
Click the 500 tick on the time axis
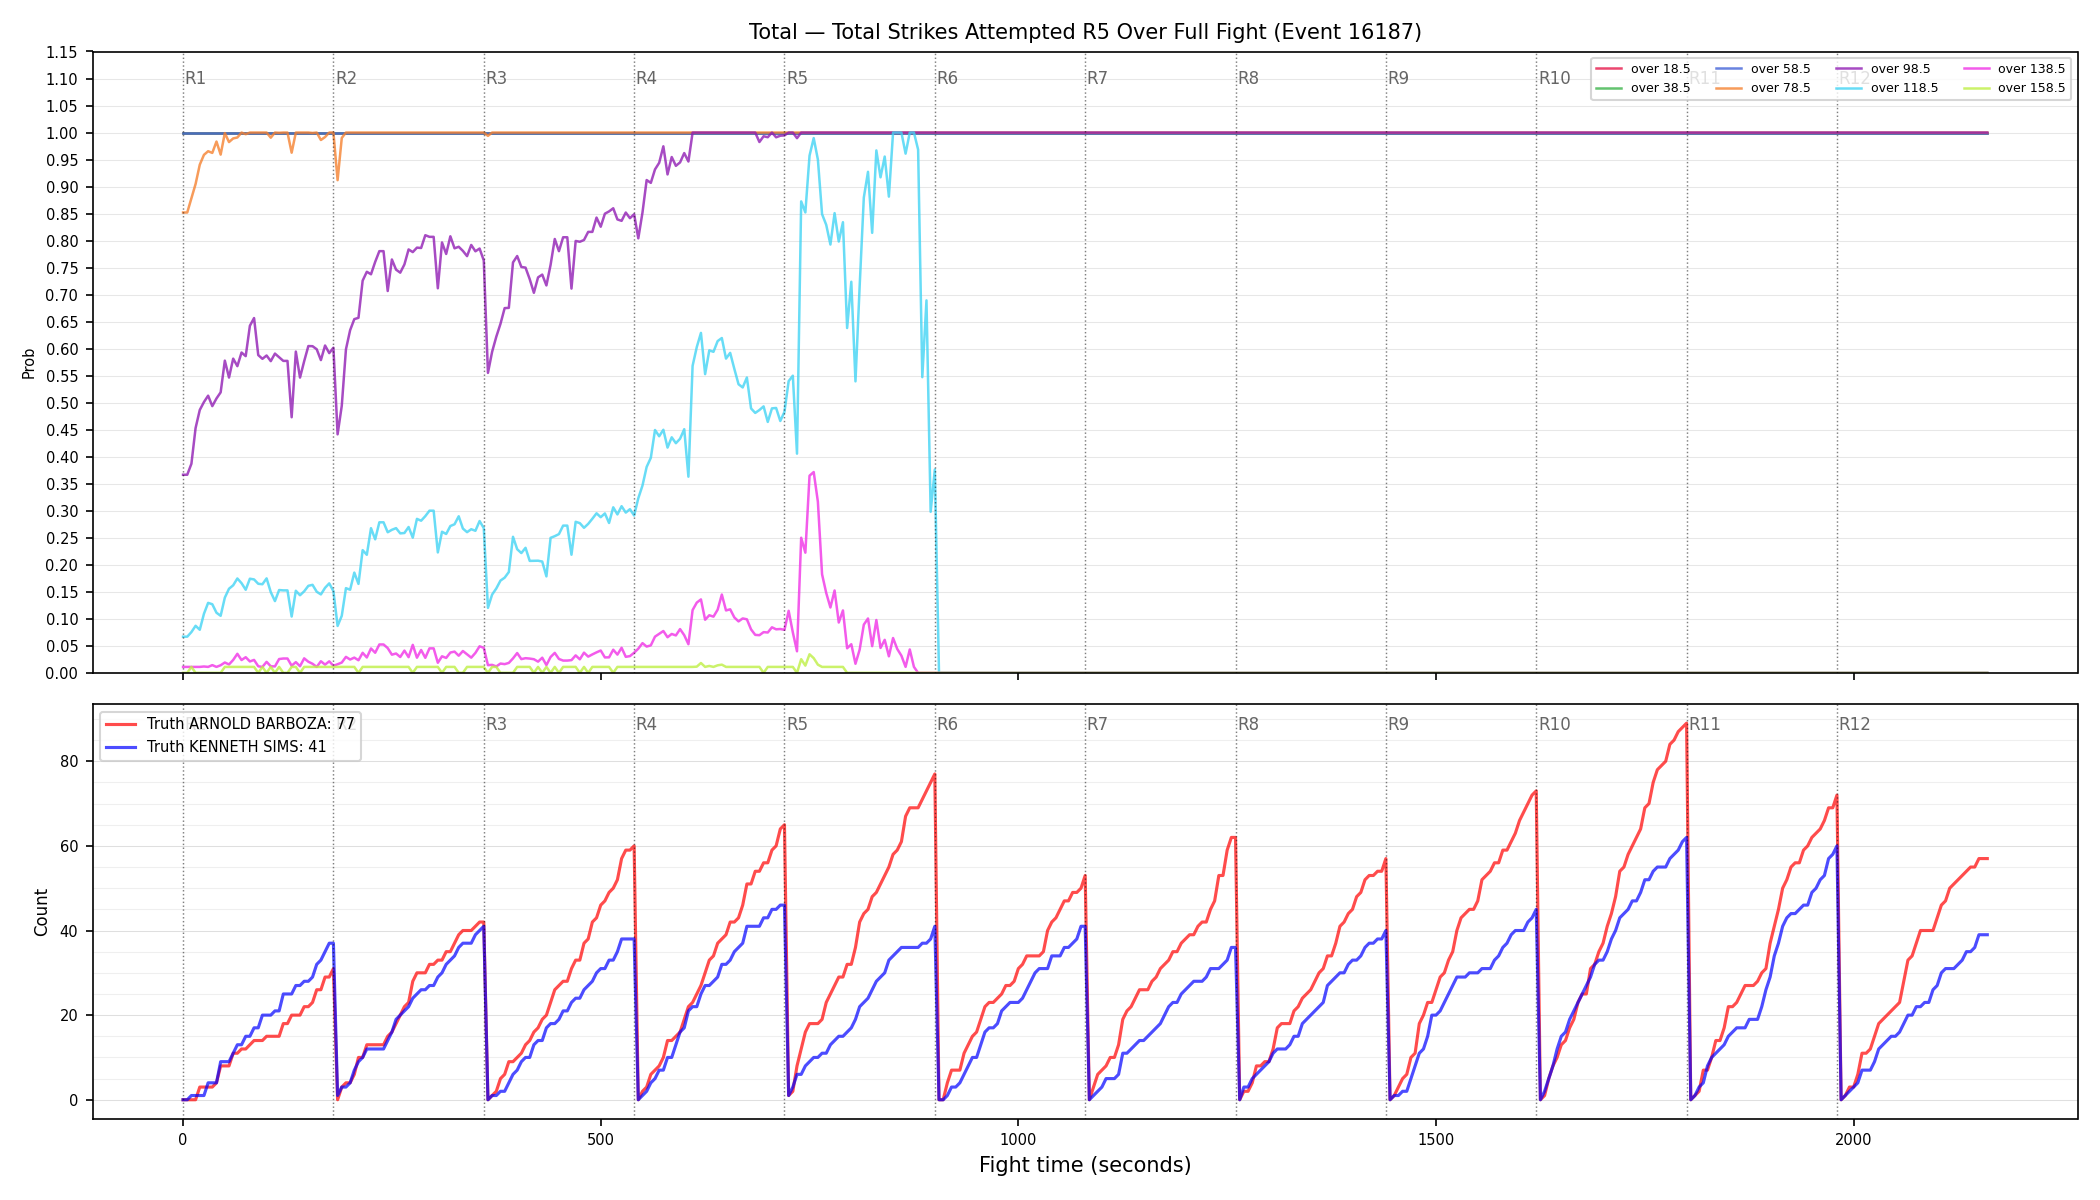[x=600, y=1139]
